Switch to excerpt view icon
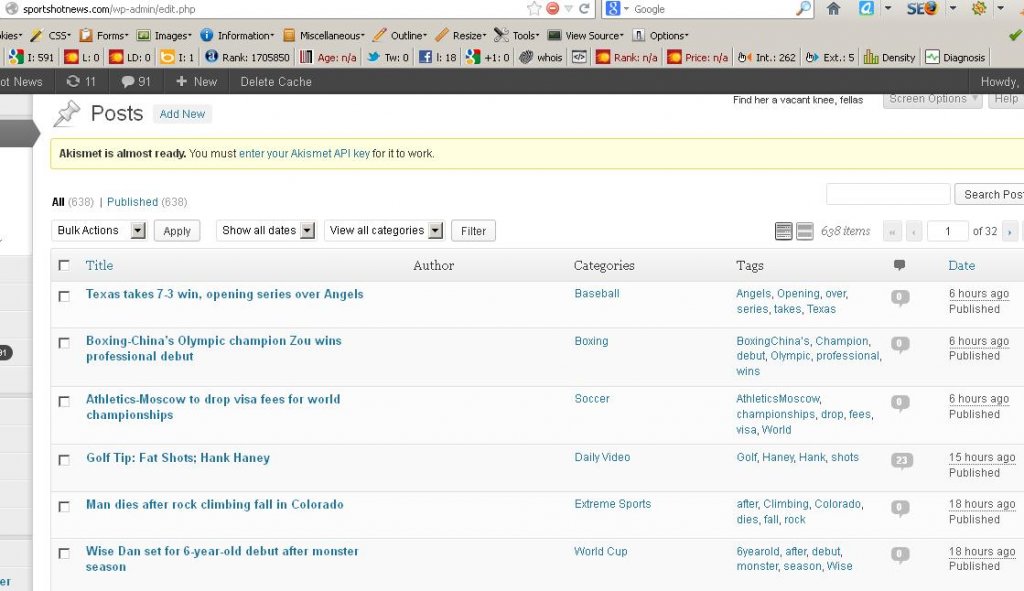 (x=804, y=232)
